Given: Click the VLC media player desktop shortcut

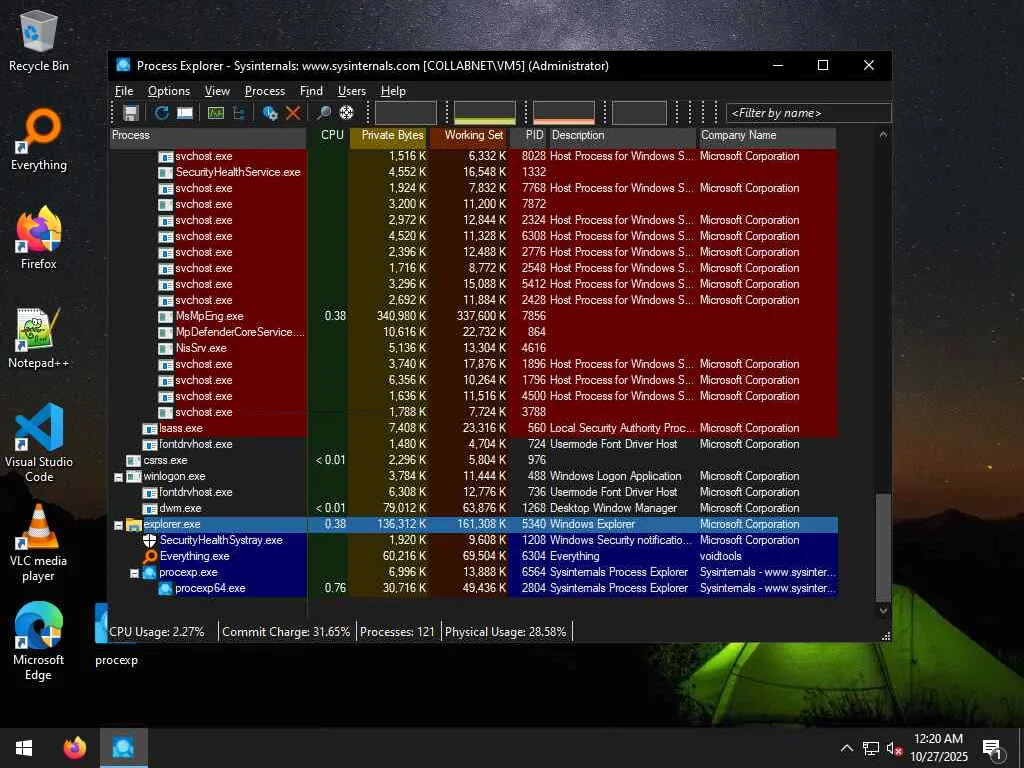Looking at the screenshot, I should (39, 543).
